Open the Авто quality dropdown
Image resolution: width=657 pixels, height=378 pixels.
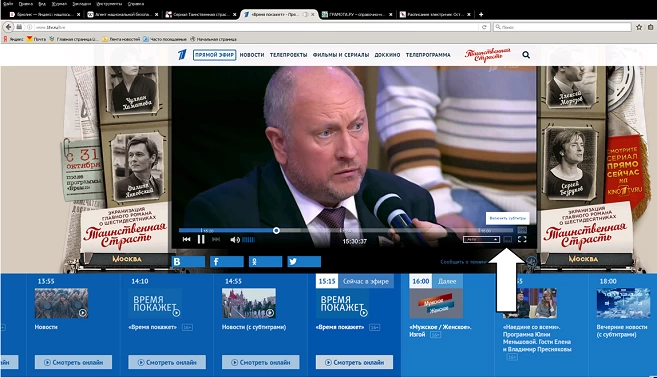point(481,239)
